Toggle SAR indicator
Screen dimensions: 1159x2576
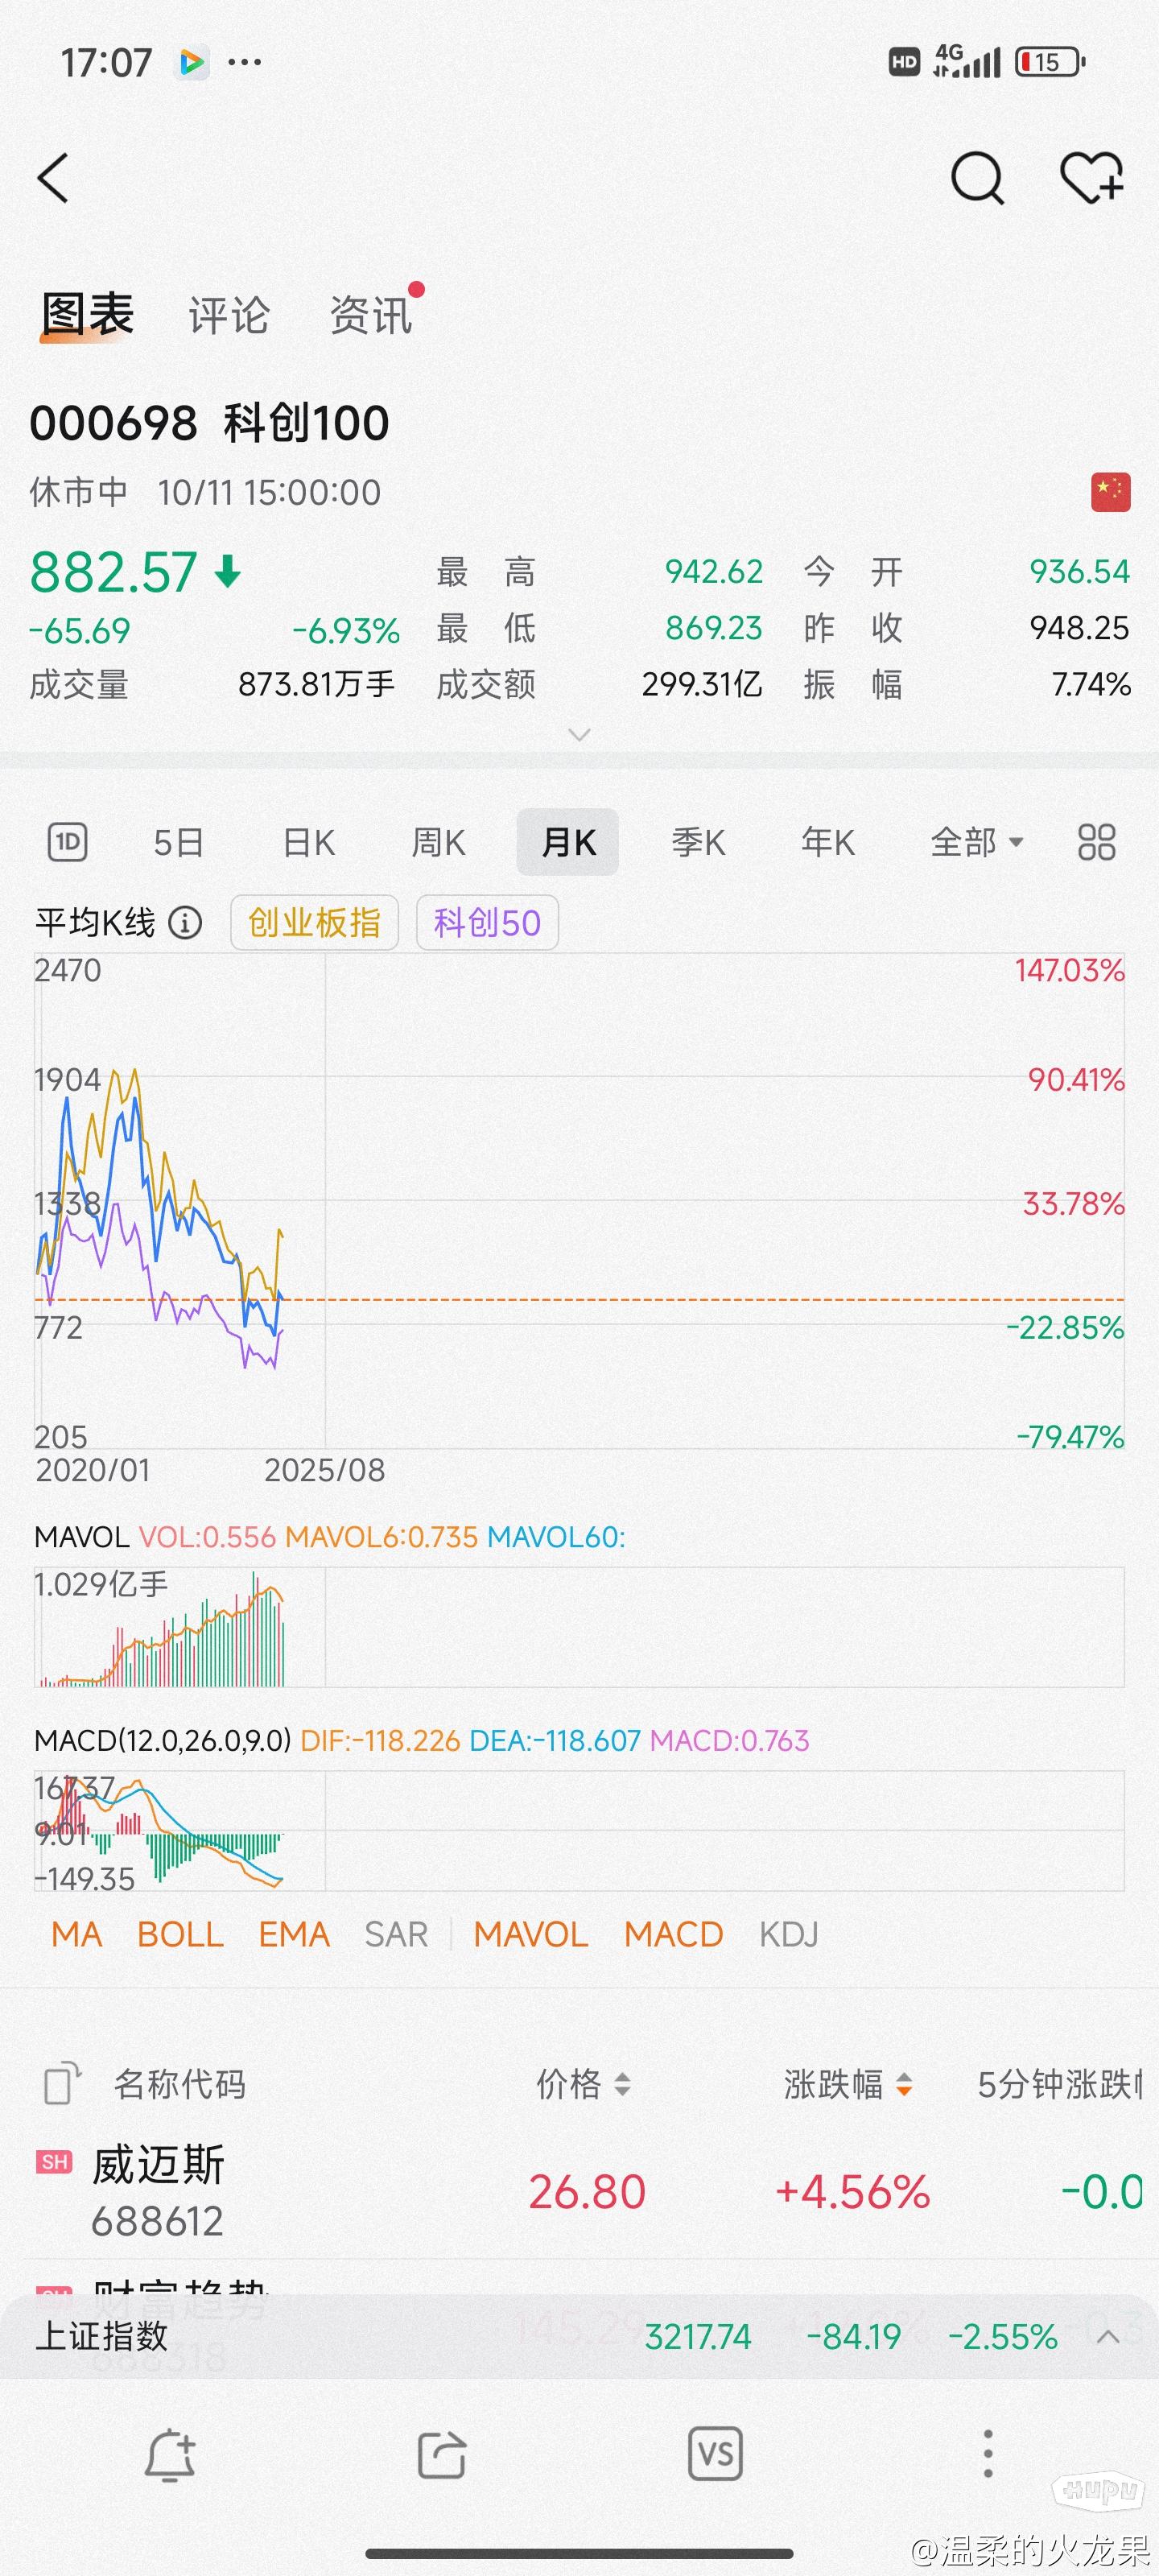tap(396, 1934)
